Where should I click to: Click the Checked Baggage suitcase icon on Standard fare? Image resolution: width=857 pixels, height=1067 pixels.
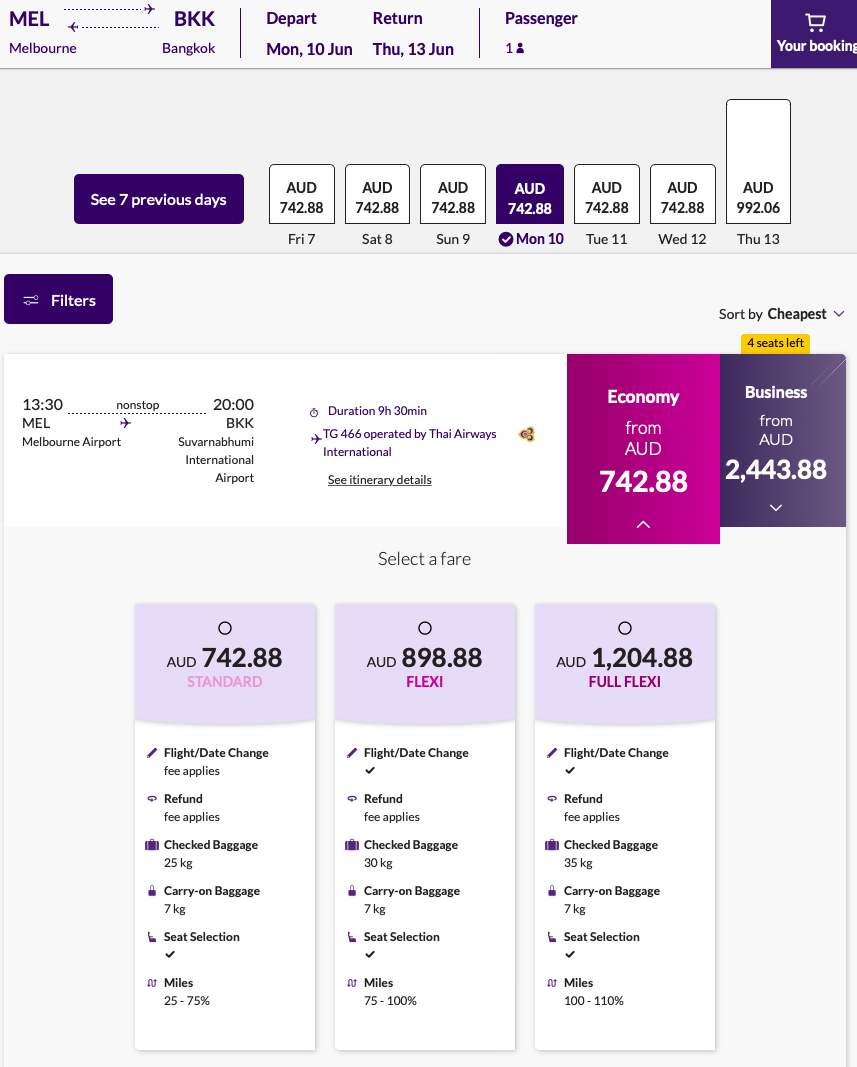pyautogui.click(x=150, y=845)
